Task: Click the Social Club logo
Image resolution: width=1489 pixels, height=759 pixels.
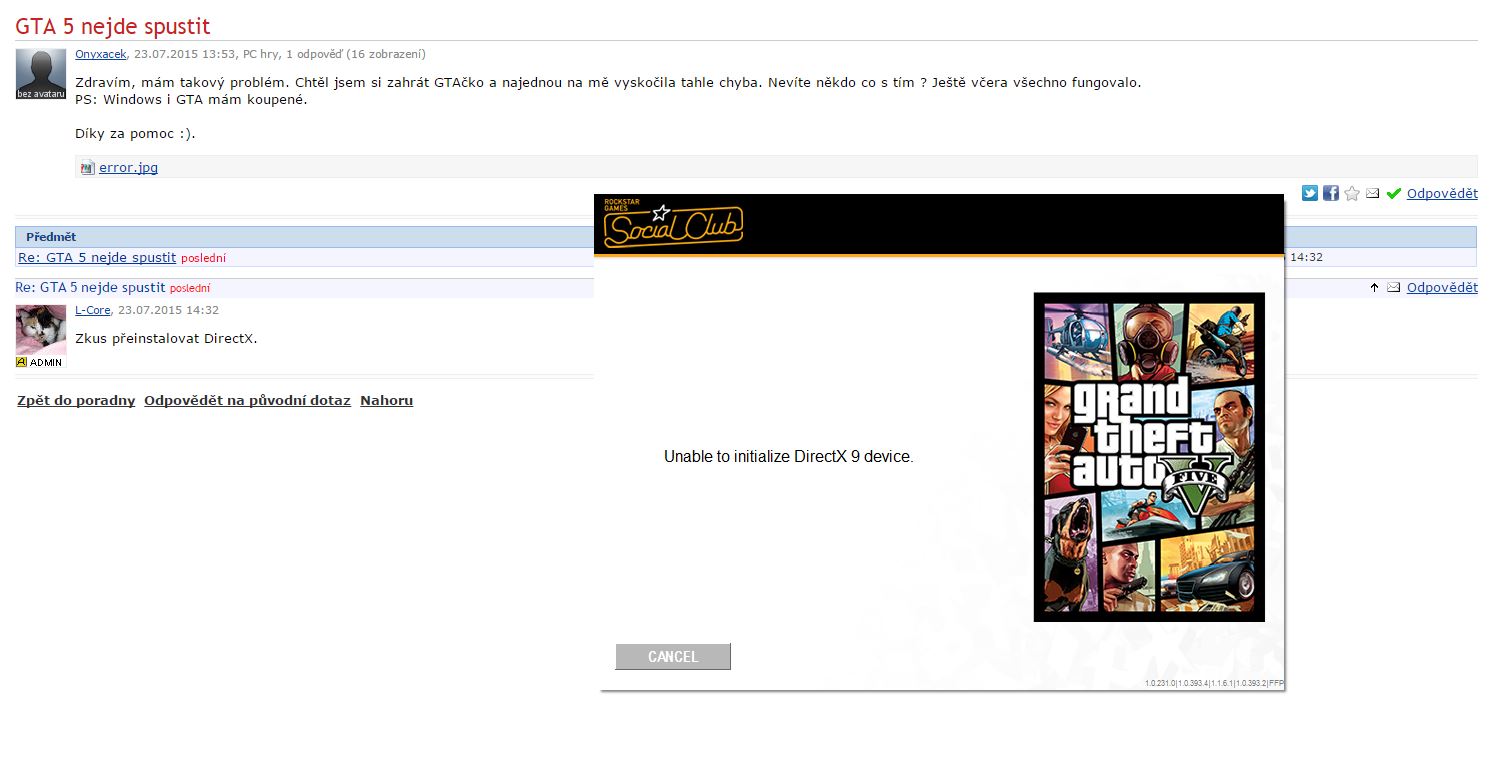Action: pos(673,225)
